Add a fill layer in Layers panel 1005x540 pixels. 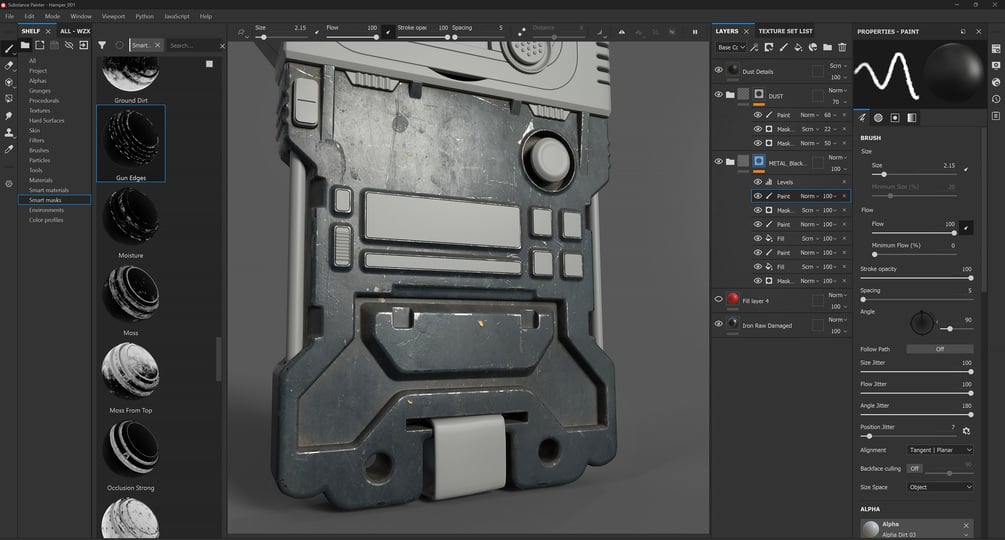click(x=798, y=47)
